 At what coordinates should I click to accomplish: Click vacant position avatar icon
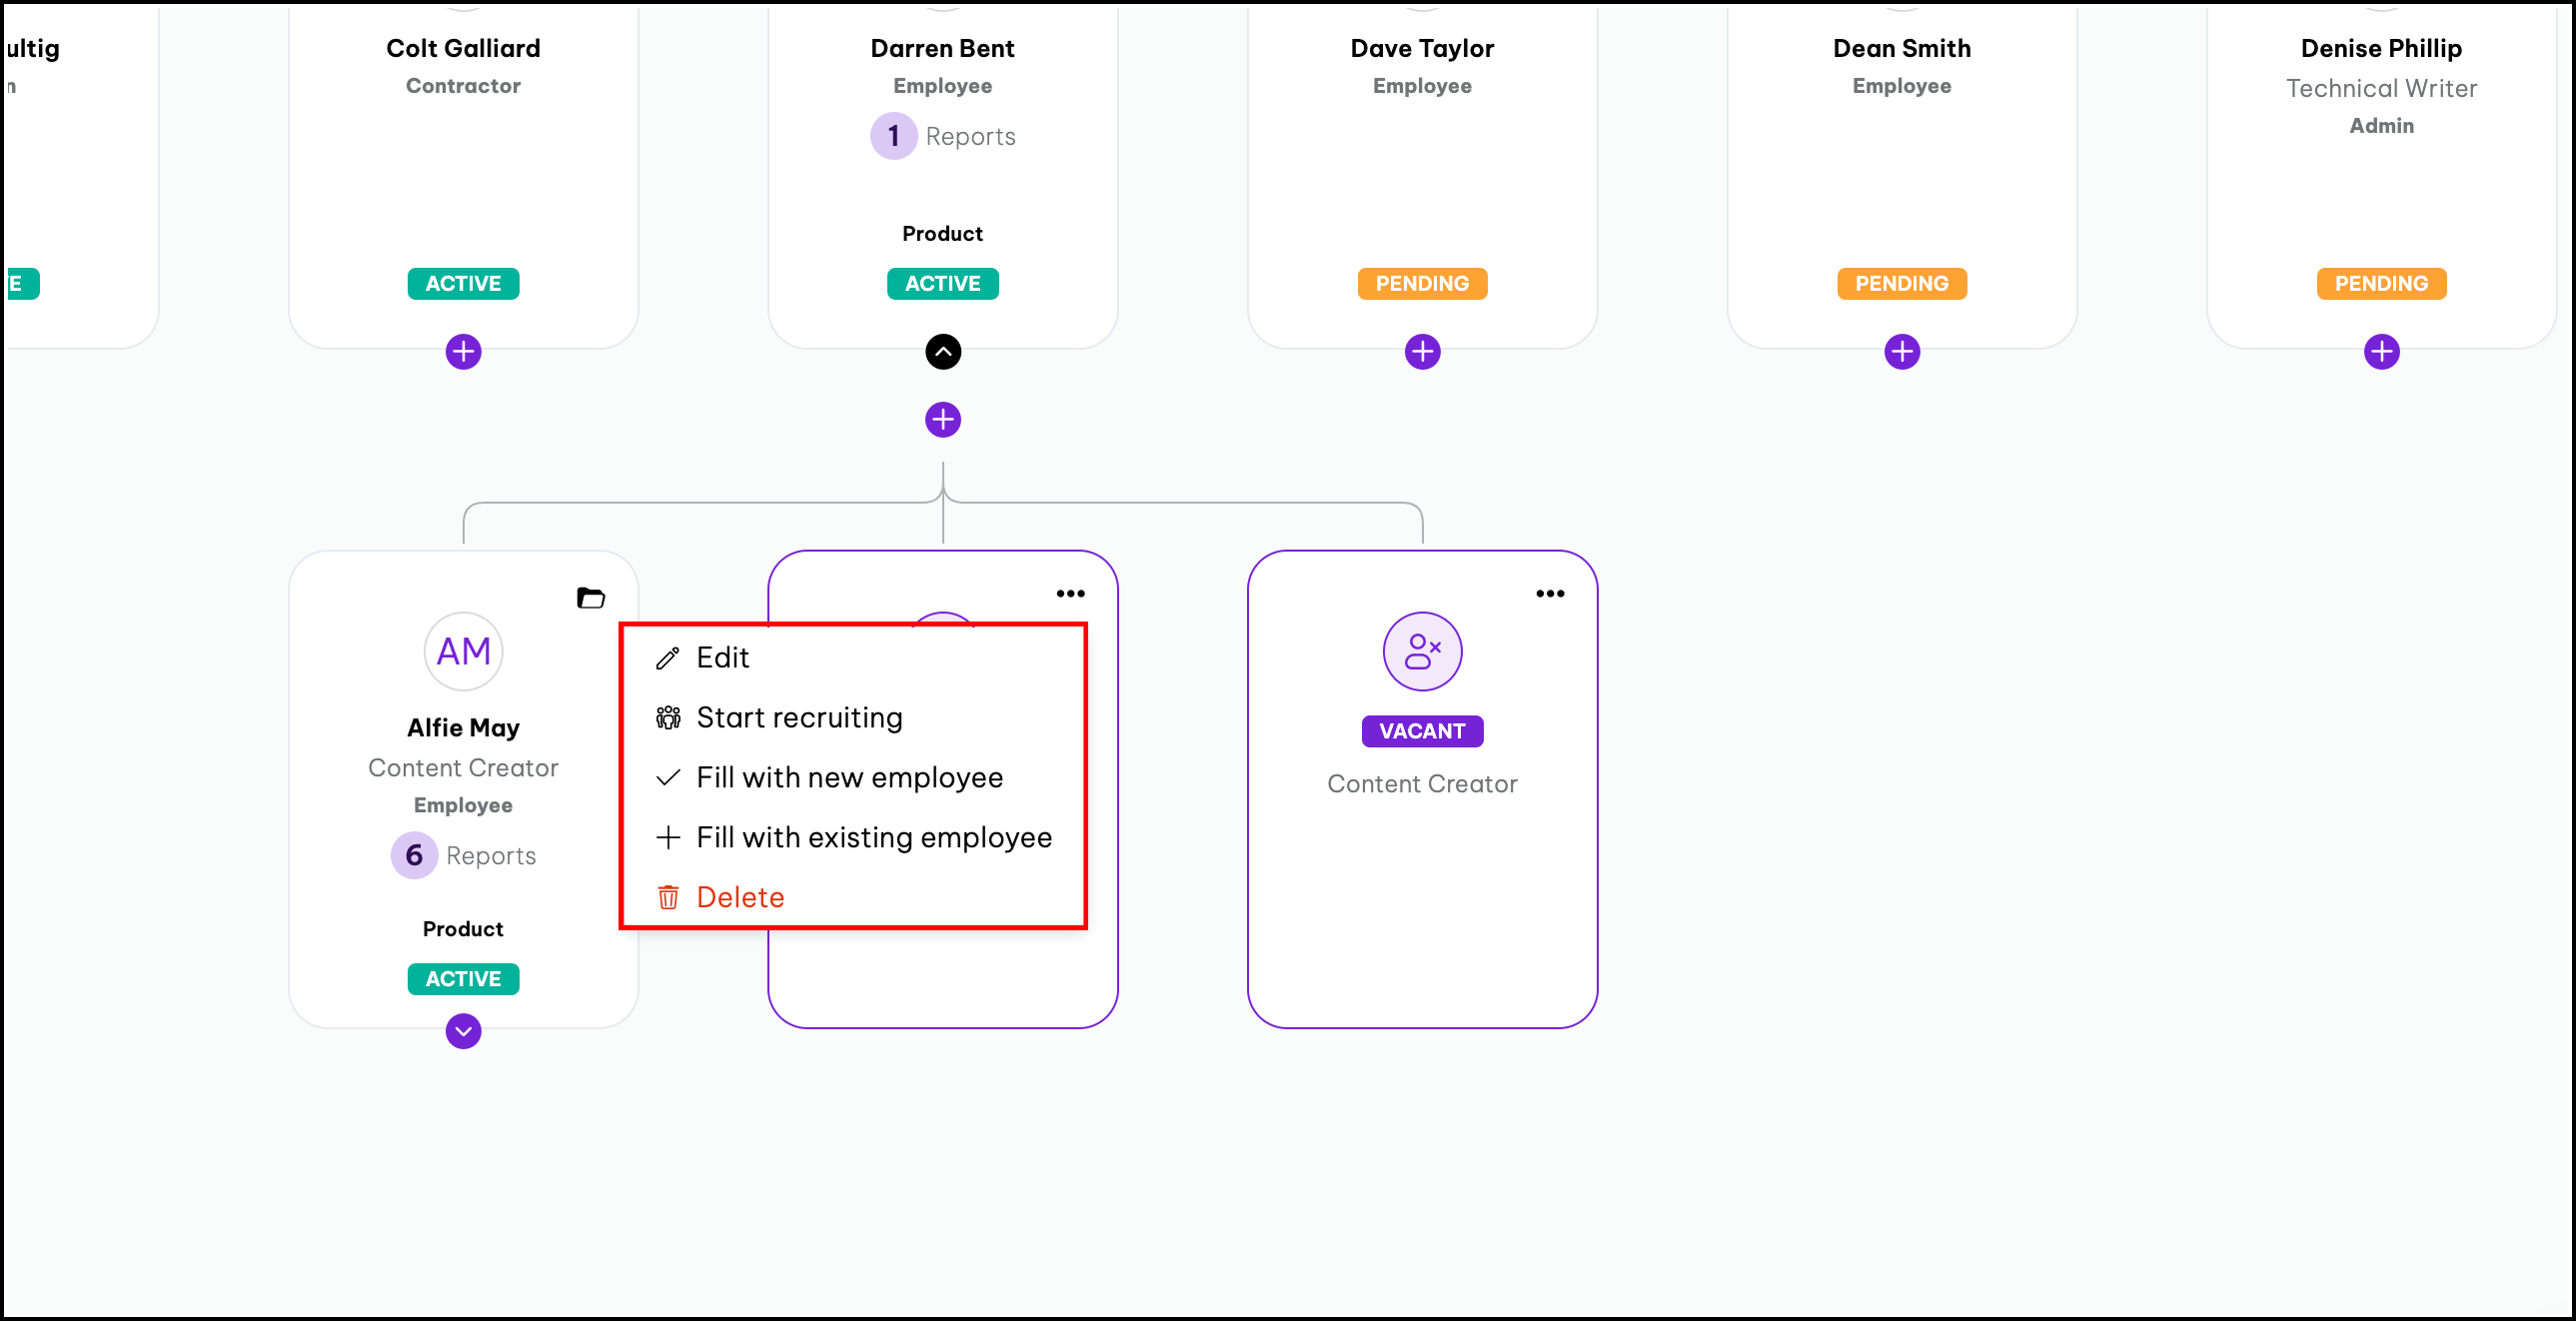(x=1422, y=652)
